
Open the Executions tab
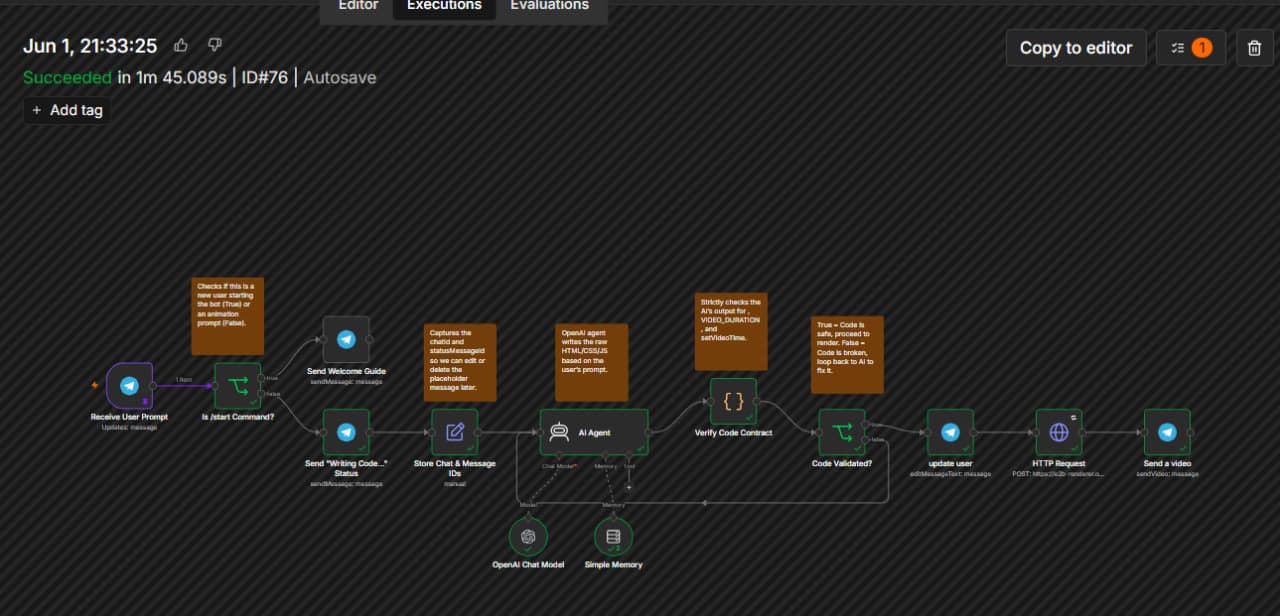coord(444,6)
